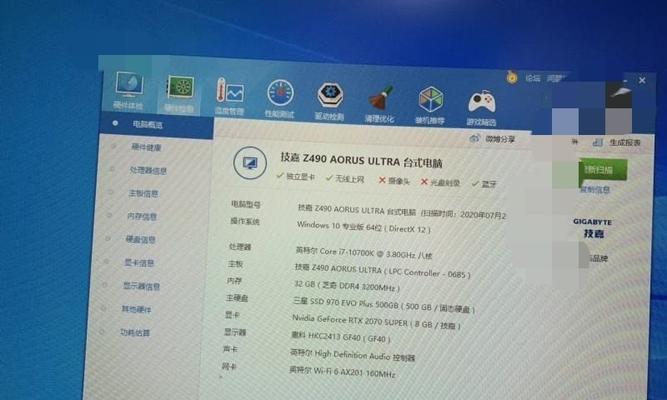The width and height of the screenshot is (667, 400).
Task: Open 硬盘信息 in the sidebar
Action: (x=141, y=240)
